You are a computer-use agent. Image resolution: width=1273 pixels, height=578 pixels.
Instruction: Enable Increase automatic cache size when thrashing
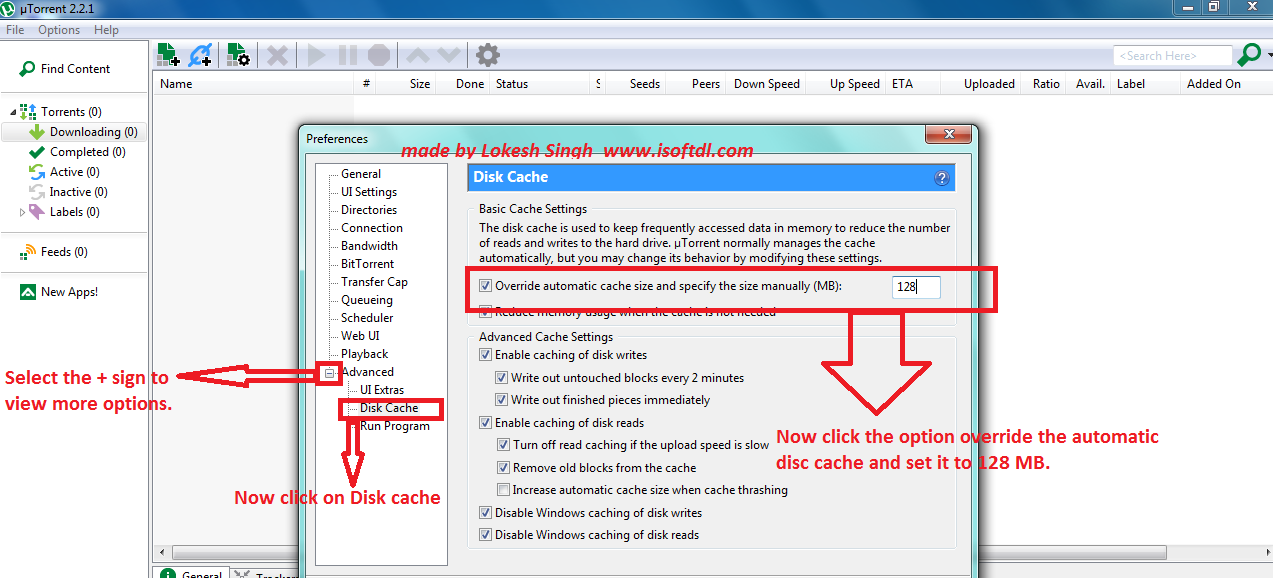(504, 490)
